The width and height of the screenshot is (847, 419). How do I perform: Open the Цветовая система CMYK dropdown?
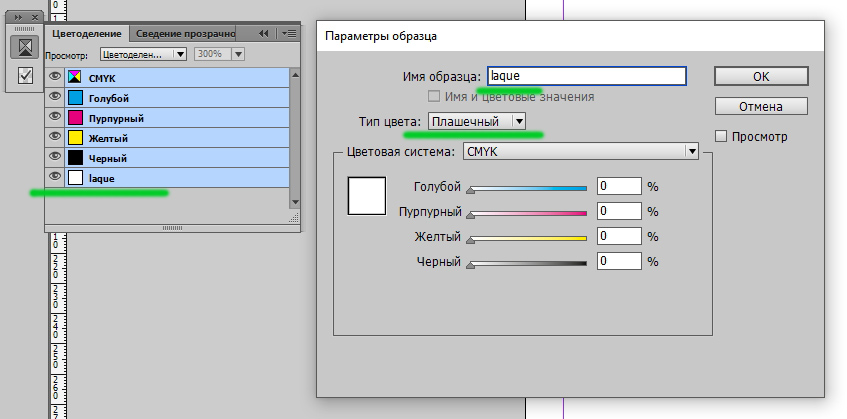(581, 152)
